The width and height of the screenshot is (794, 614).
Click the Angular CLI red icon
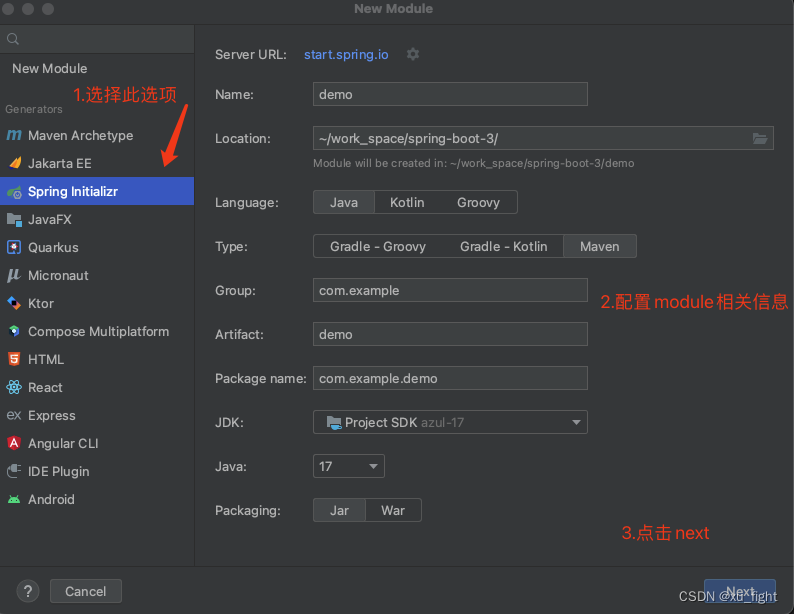click(x=14, y=443)
